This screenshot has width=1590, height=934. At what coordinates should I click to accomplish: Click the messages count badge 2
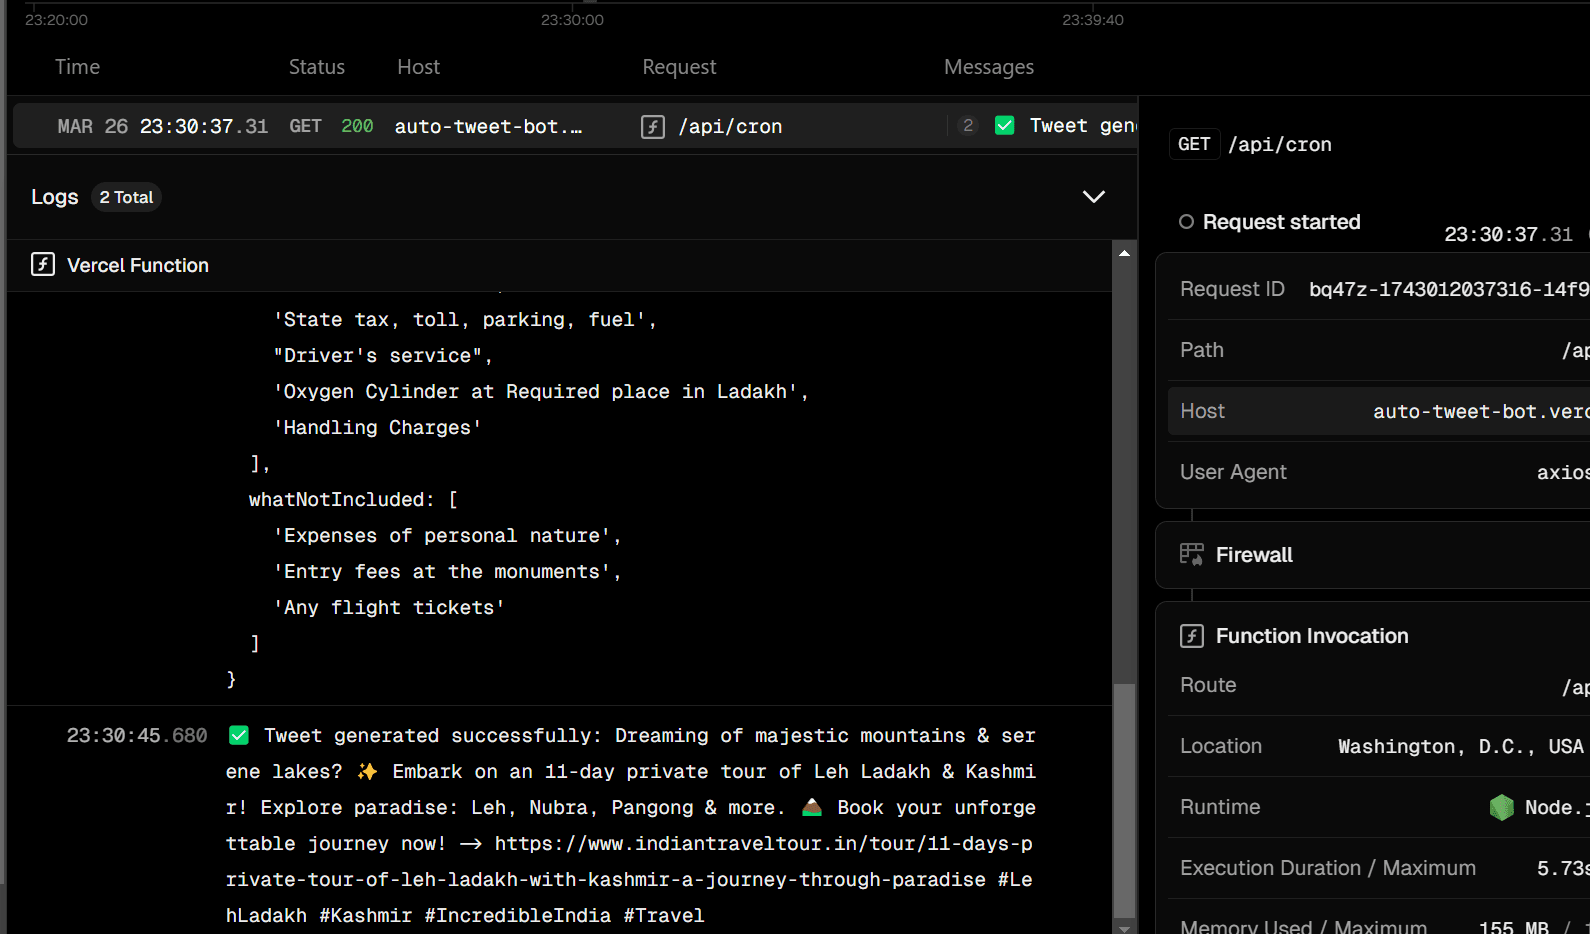click(968, 125)
